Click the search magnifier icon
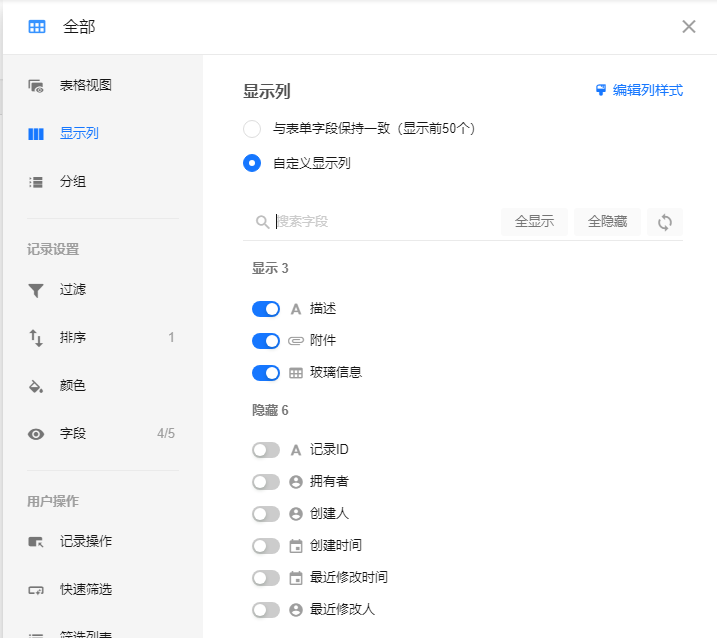 pyautogui.click(x=262, y=222)
